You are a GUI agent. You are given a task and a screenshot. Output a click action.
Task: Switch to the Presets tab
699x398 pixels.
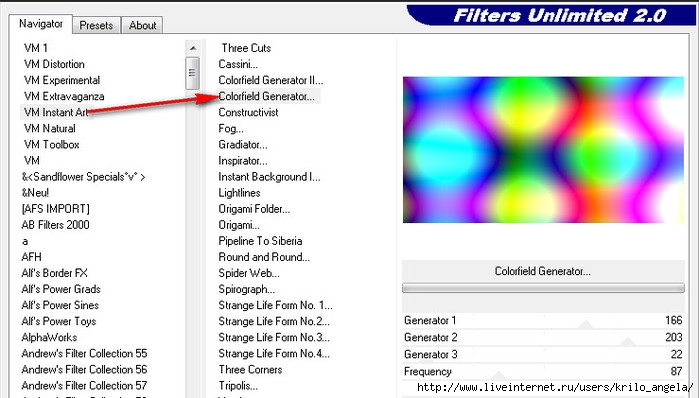96,25
